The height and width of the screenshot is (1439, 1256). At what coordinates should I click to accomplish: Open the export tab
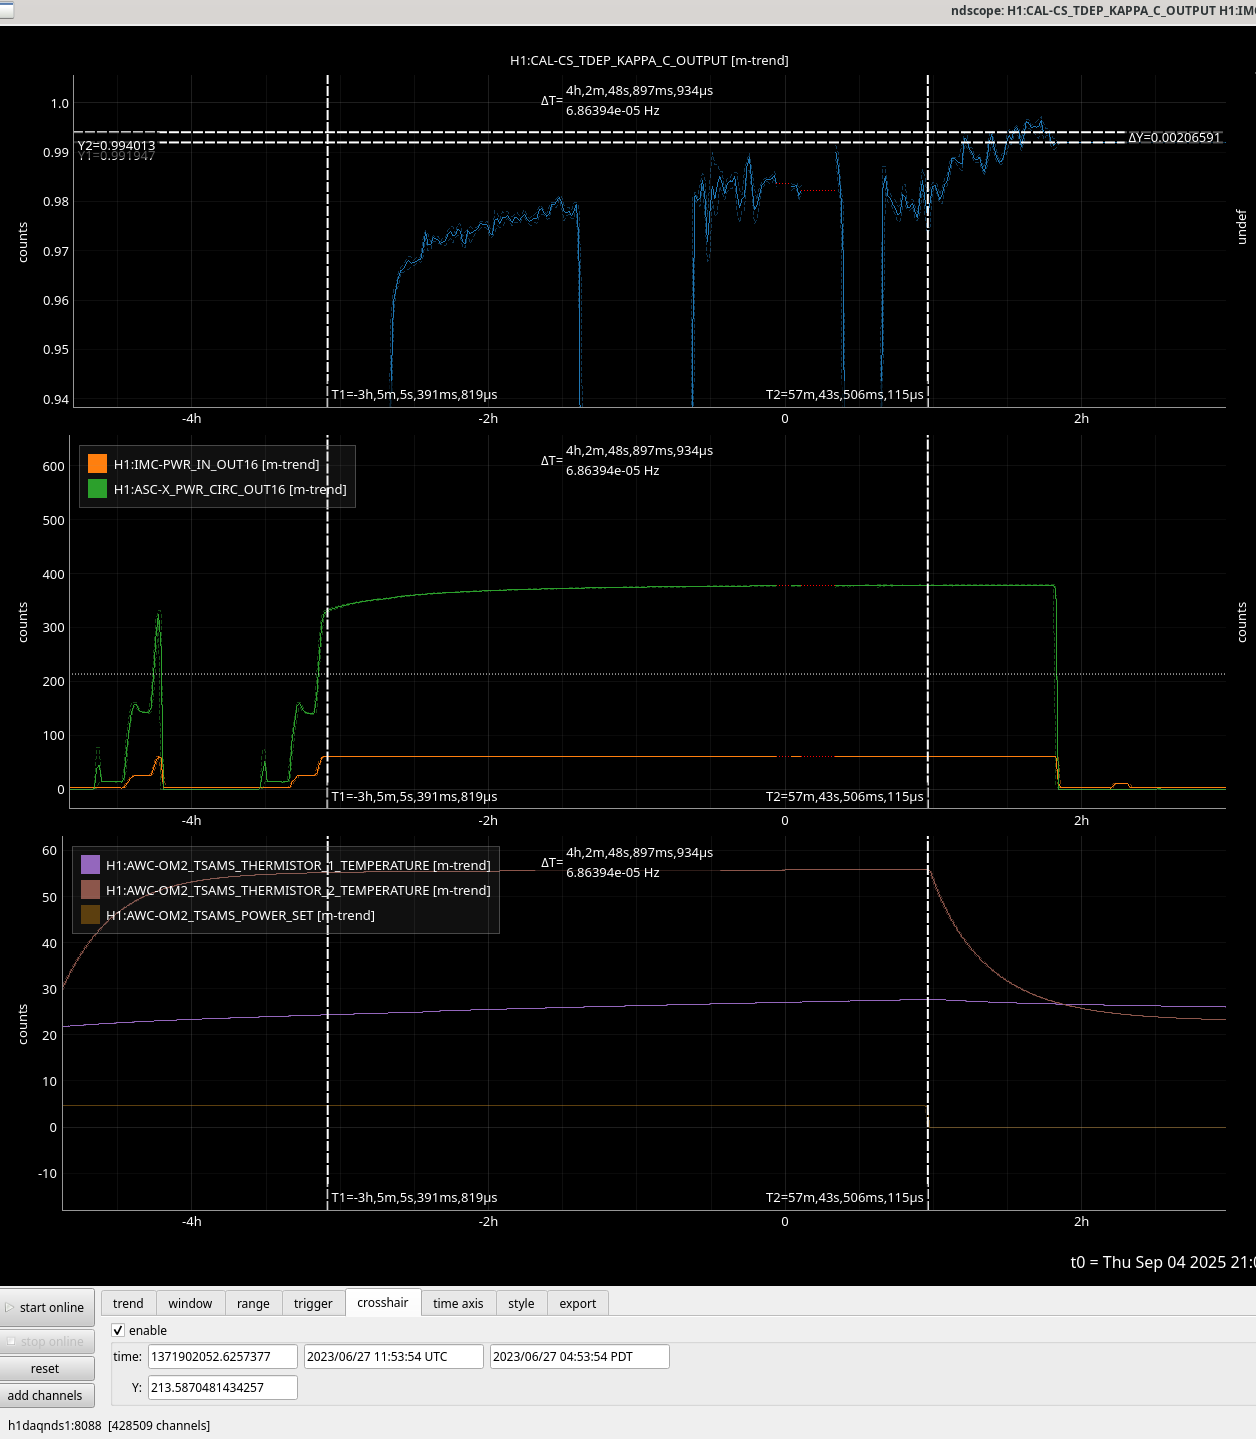pos(578,1303)
